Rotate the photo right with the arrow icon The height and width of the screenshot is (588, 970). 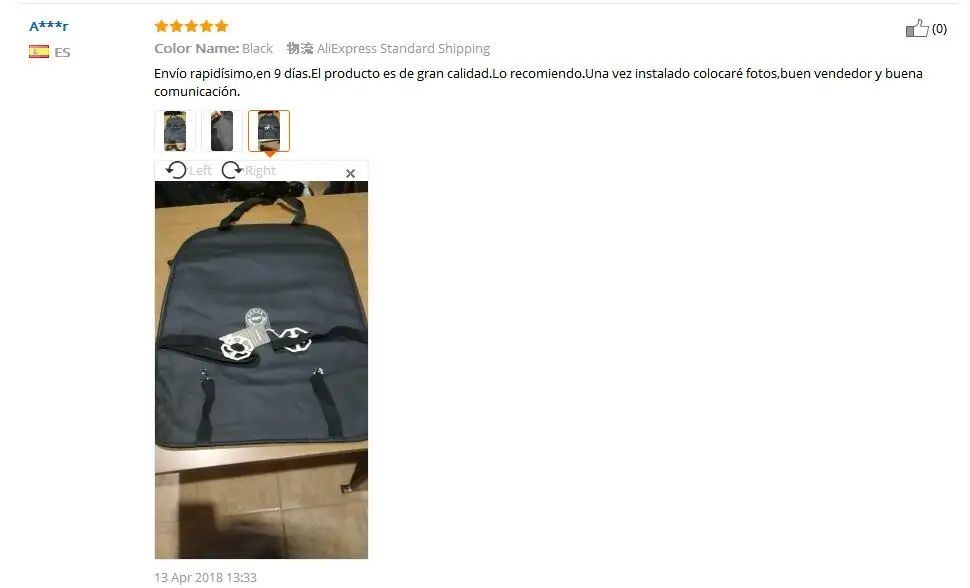(231, 170)
